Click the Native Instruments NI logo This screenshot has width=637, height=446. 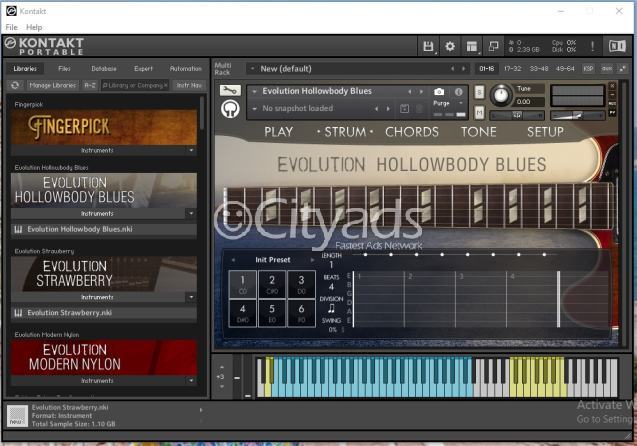(617, 46)
